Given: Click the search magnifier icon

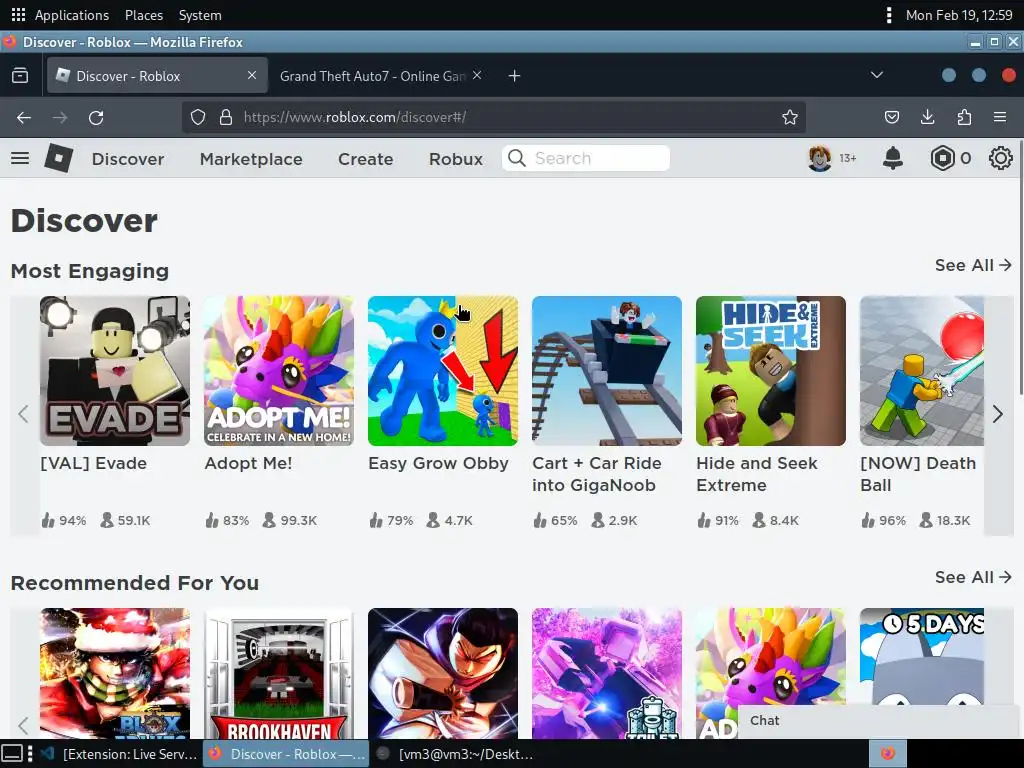Looking at the screenshot, I should pyautogui.click(x=517, y=158).
